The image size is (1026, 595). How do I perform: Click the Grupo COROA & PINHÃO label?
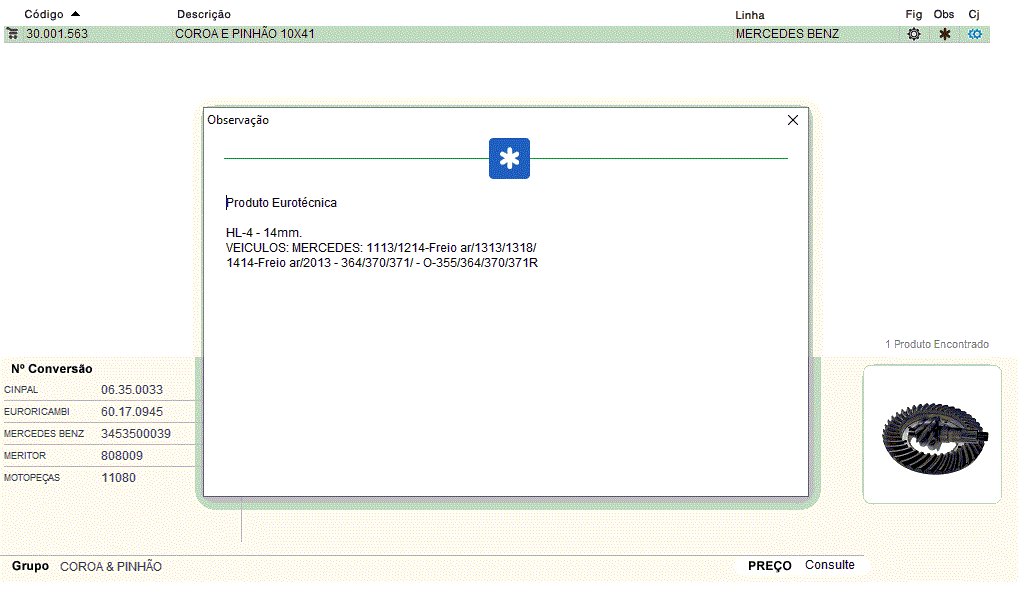click(110, 567)
